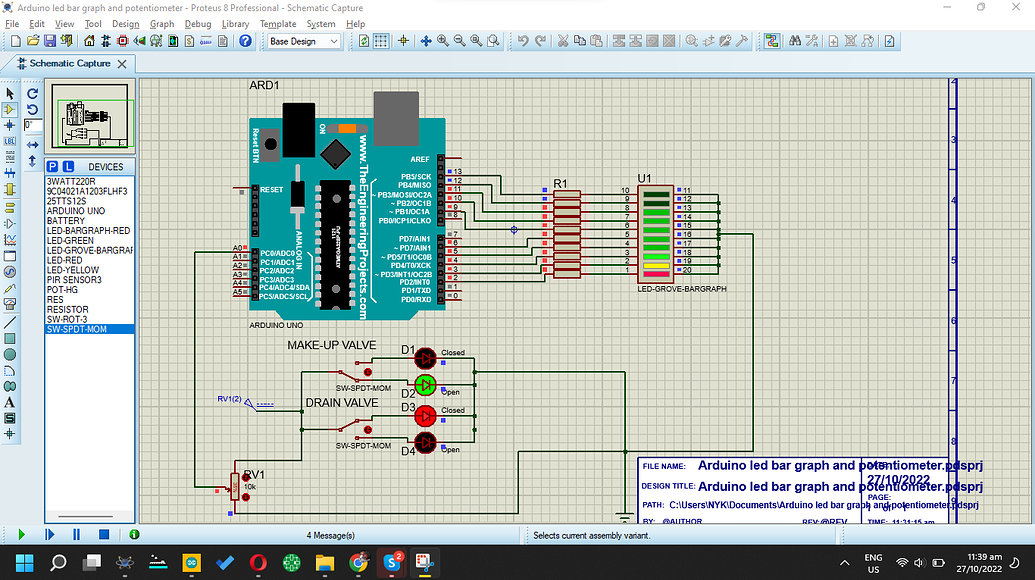
Task: Flip the part vertically with the Y-mirror arrow
Action: pos(32,160)
